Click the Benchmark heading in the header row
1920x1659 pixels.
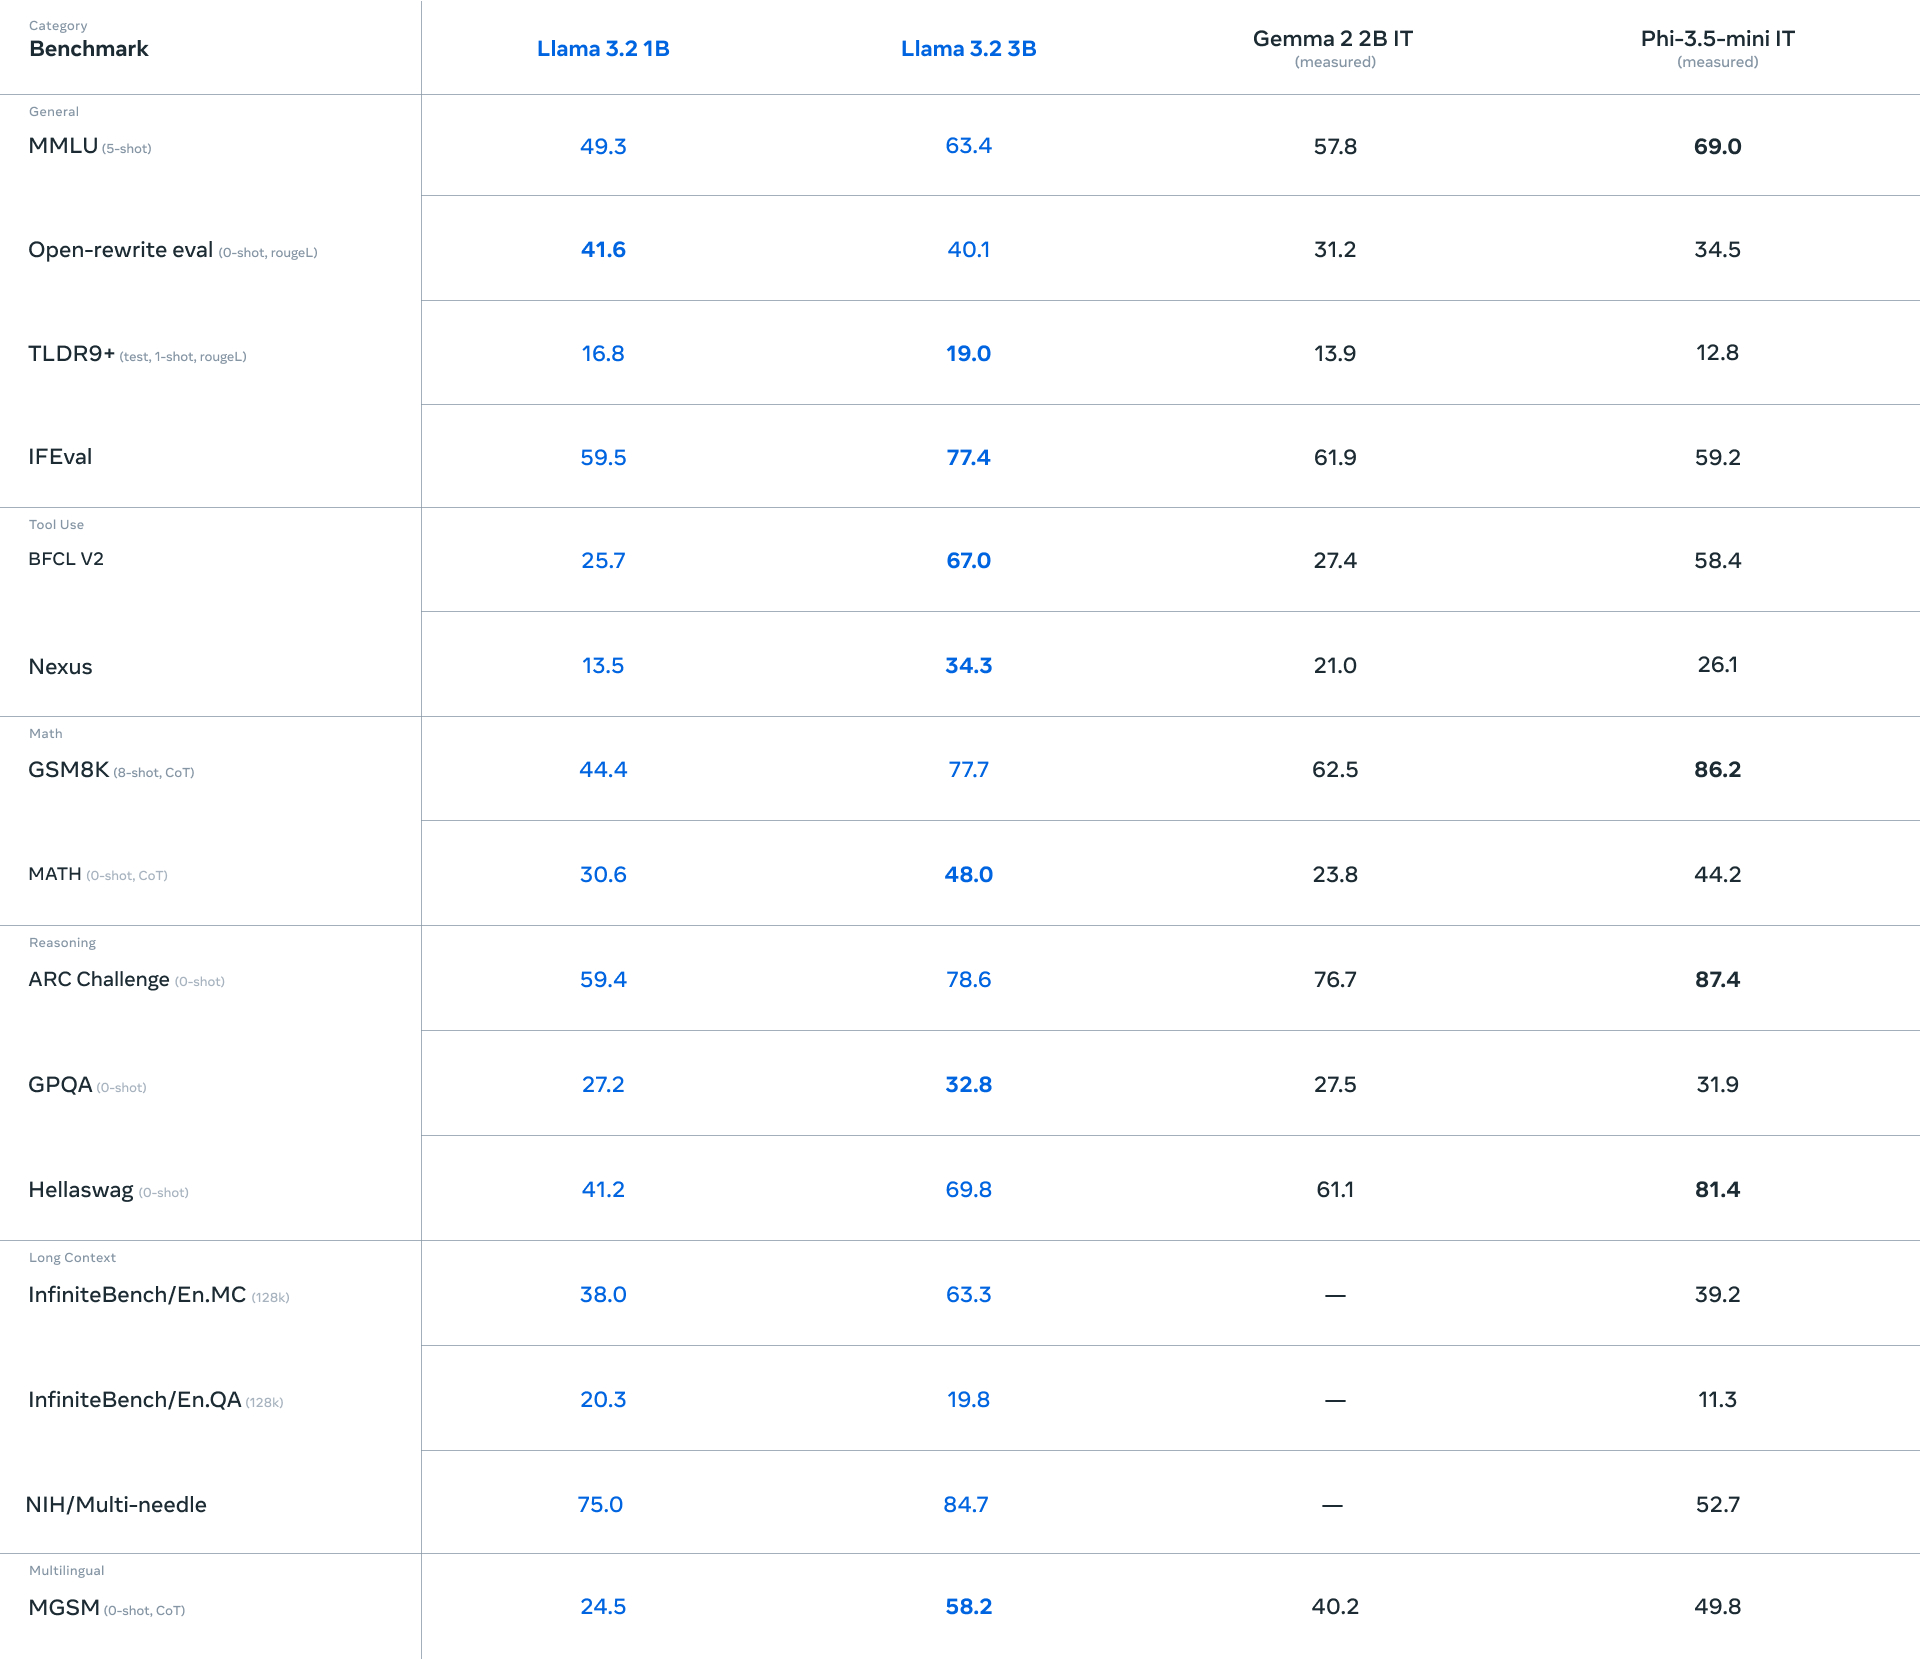point(89,49)
